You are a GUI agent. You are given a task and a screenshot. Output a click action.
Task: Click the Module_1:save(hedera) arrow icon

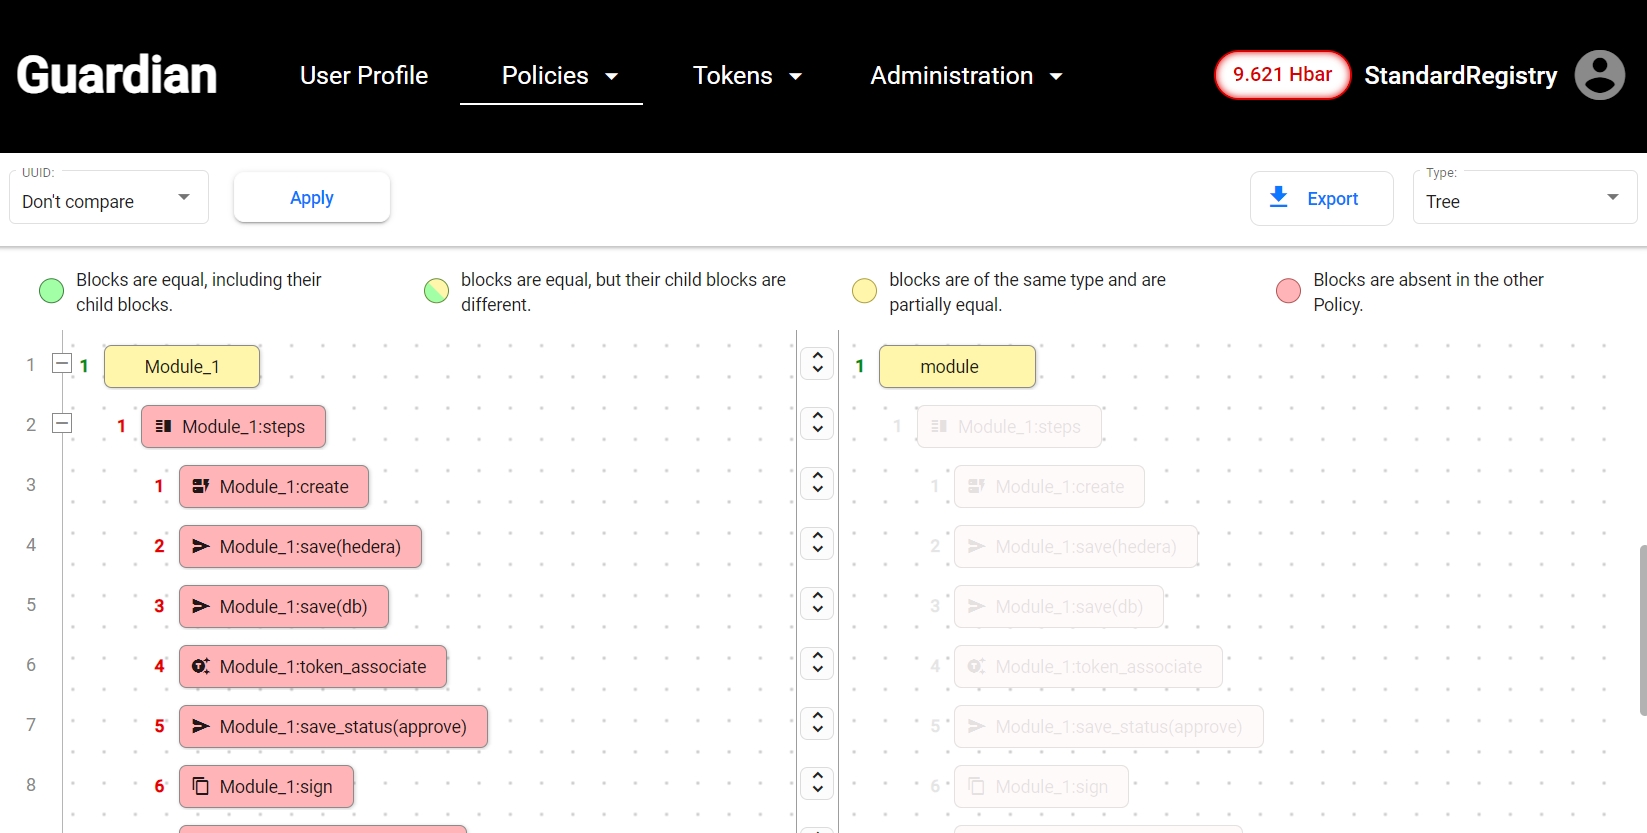[201, 546]
